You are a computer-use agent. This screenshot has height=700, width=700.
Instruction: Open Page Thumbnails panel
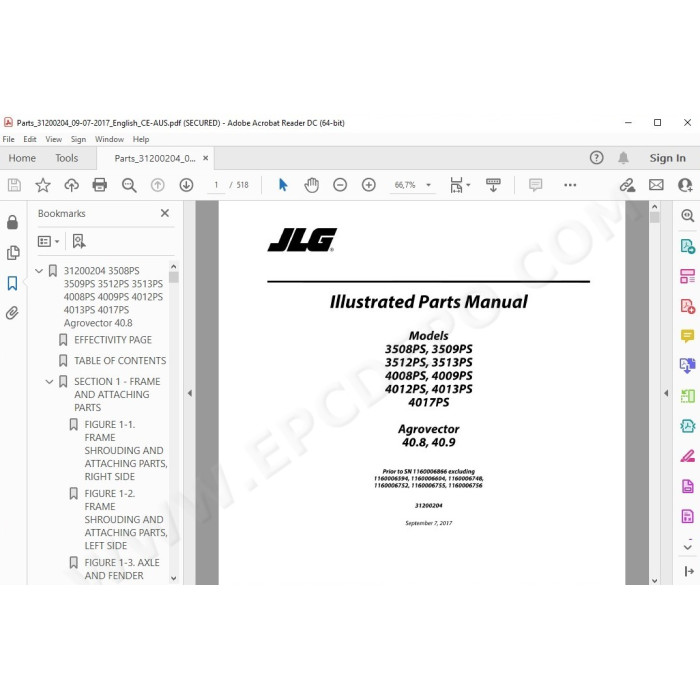pos(12,253)
